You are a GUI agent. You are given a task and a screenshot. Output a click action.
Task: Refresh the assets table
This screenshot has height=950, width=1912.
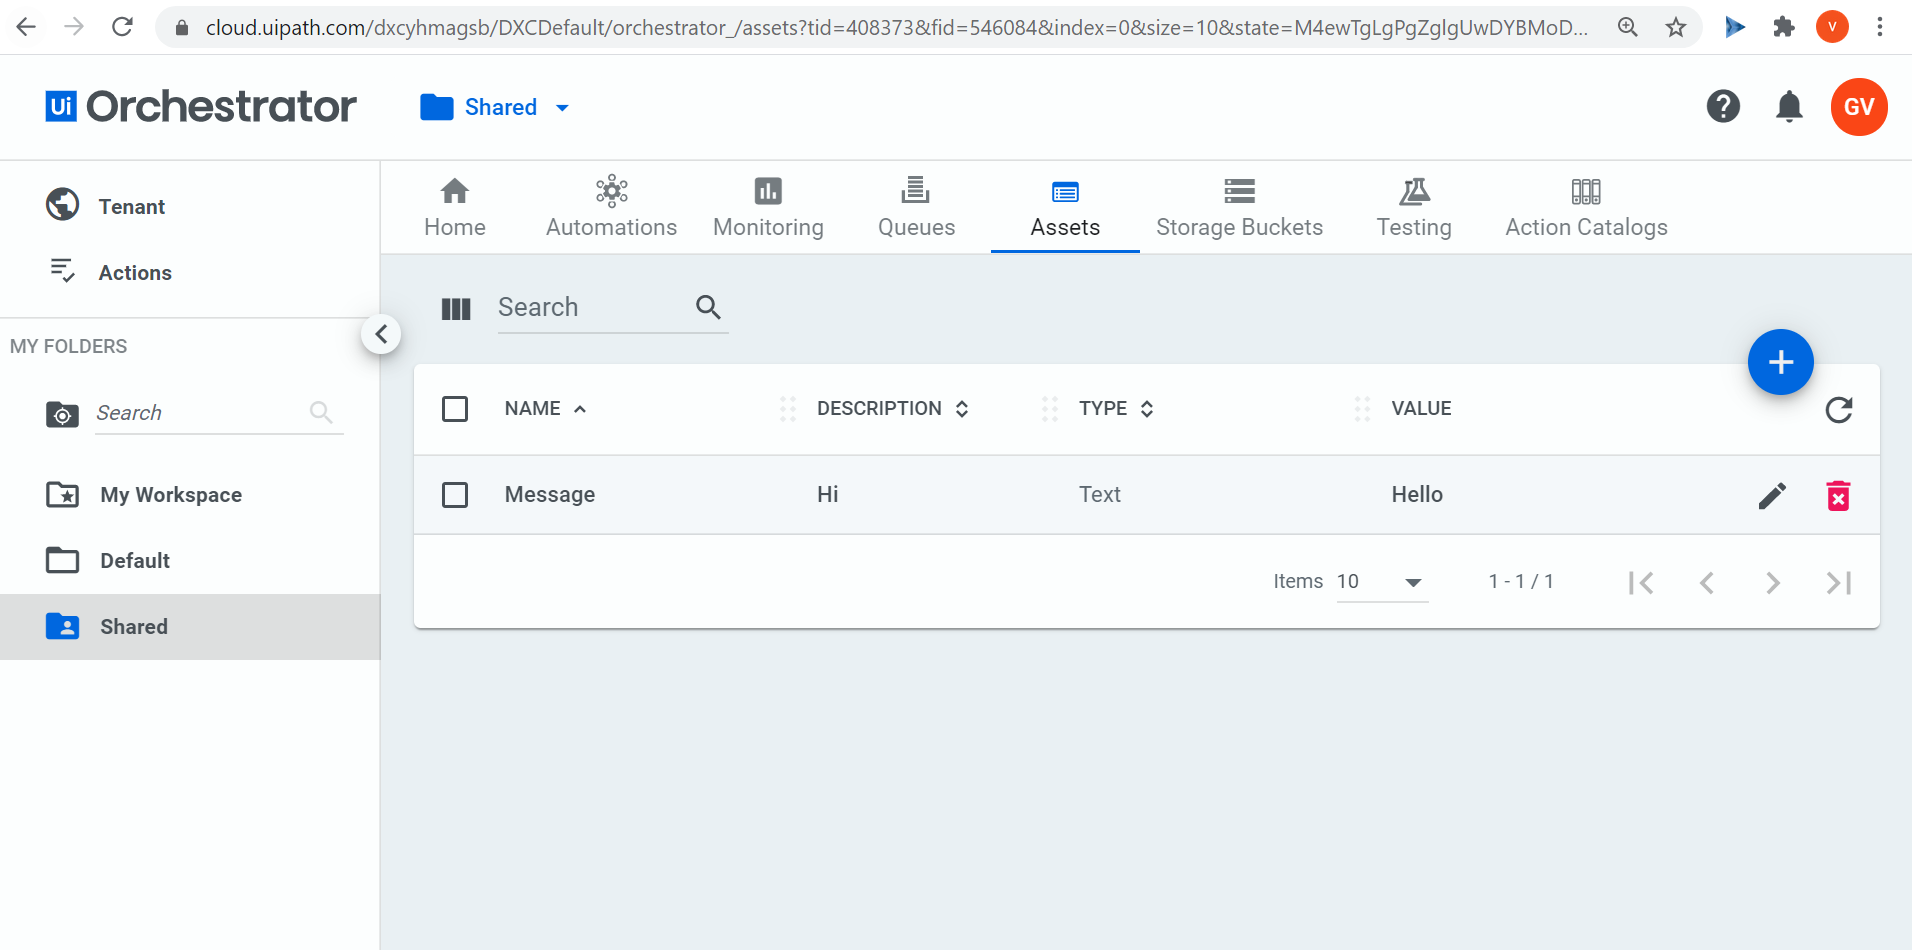(x=1839, y=409)
